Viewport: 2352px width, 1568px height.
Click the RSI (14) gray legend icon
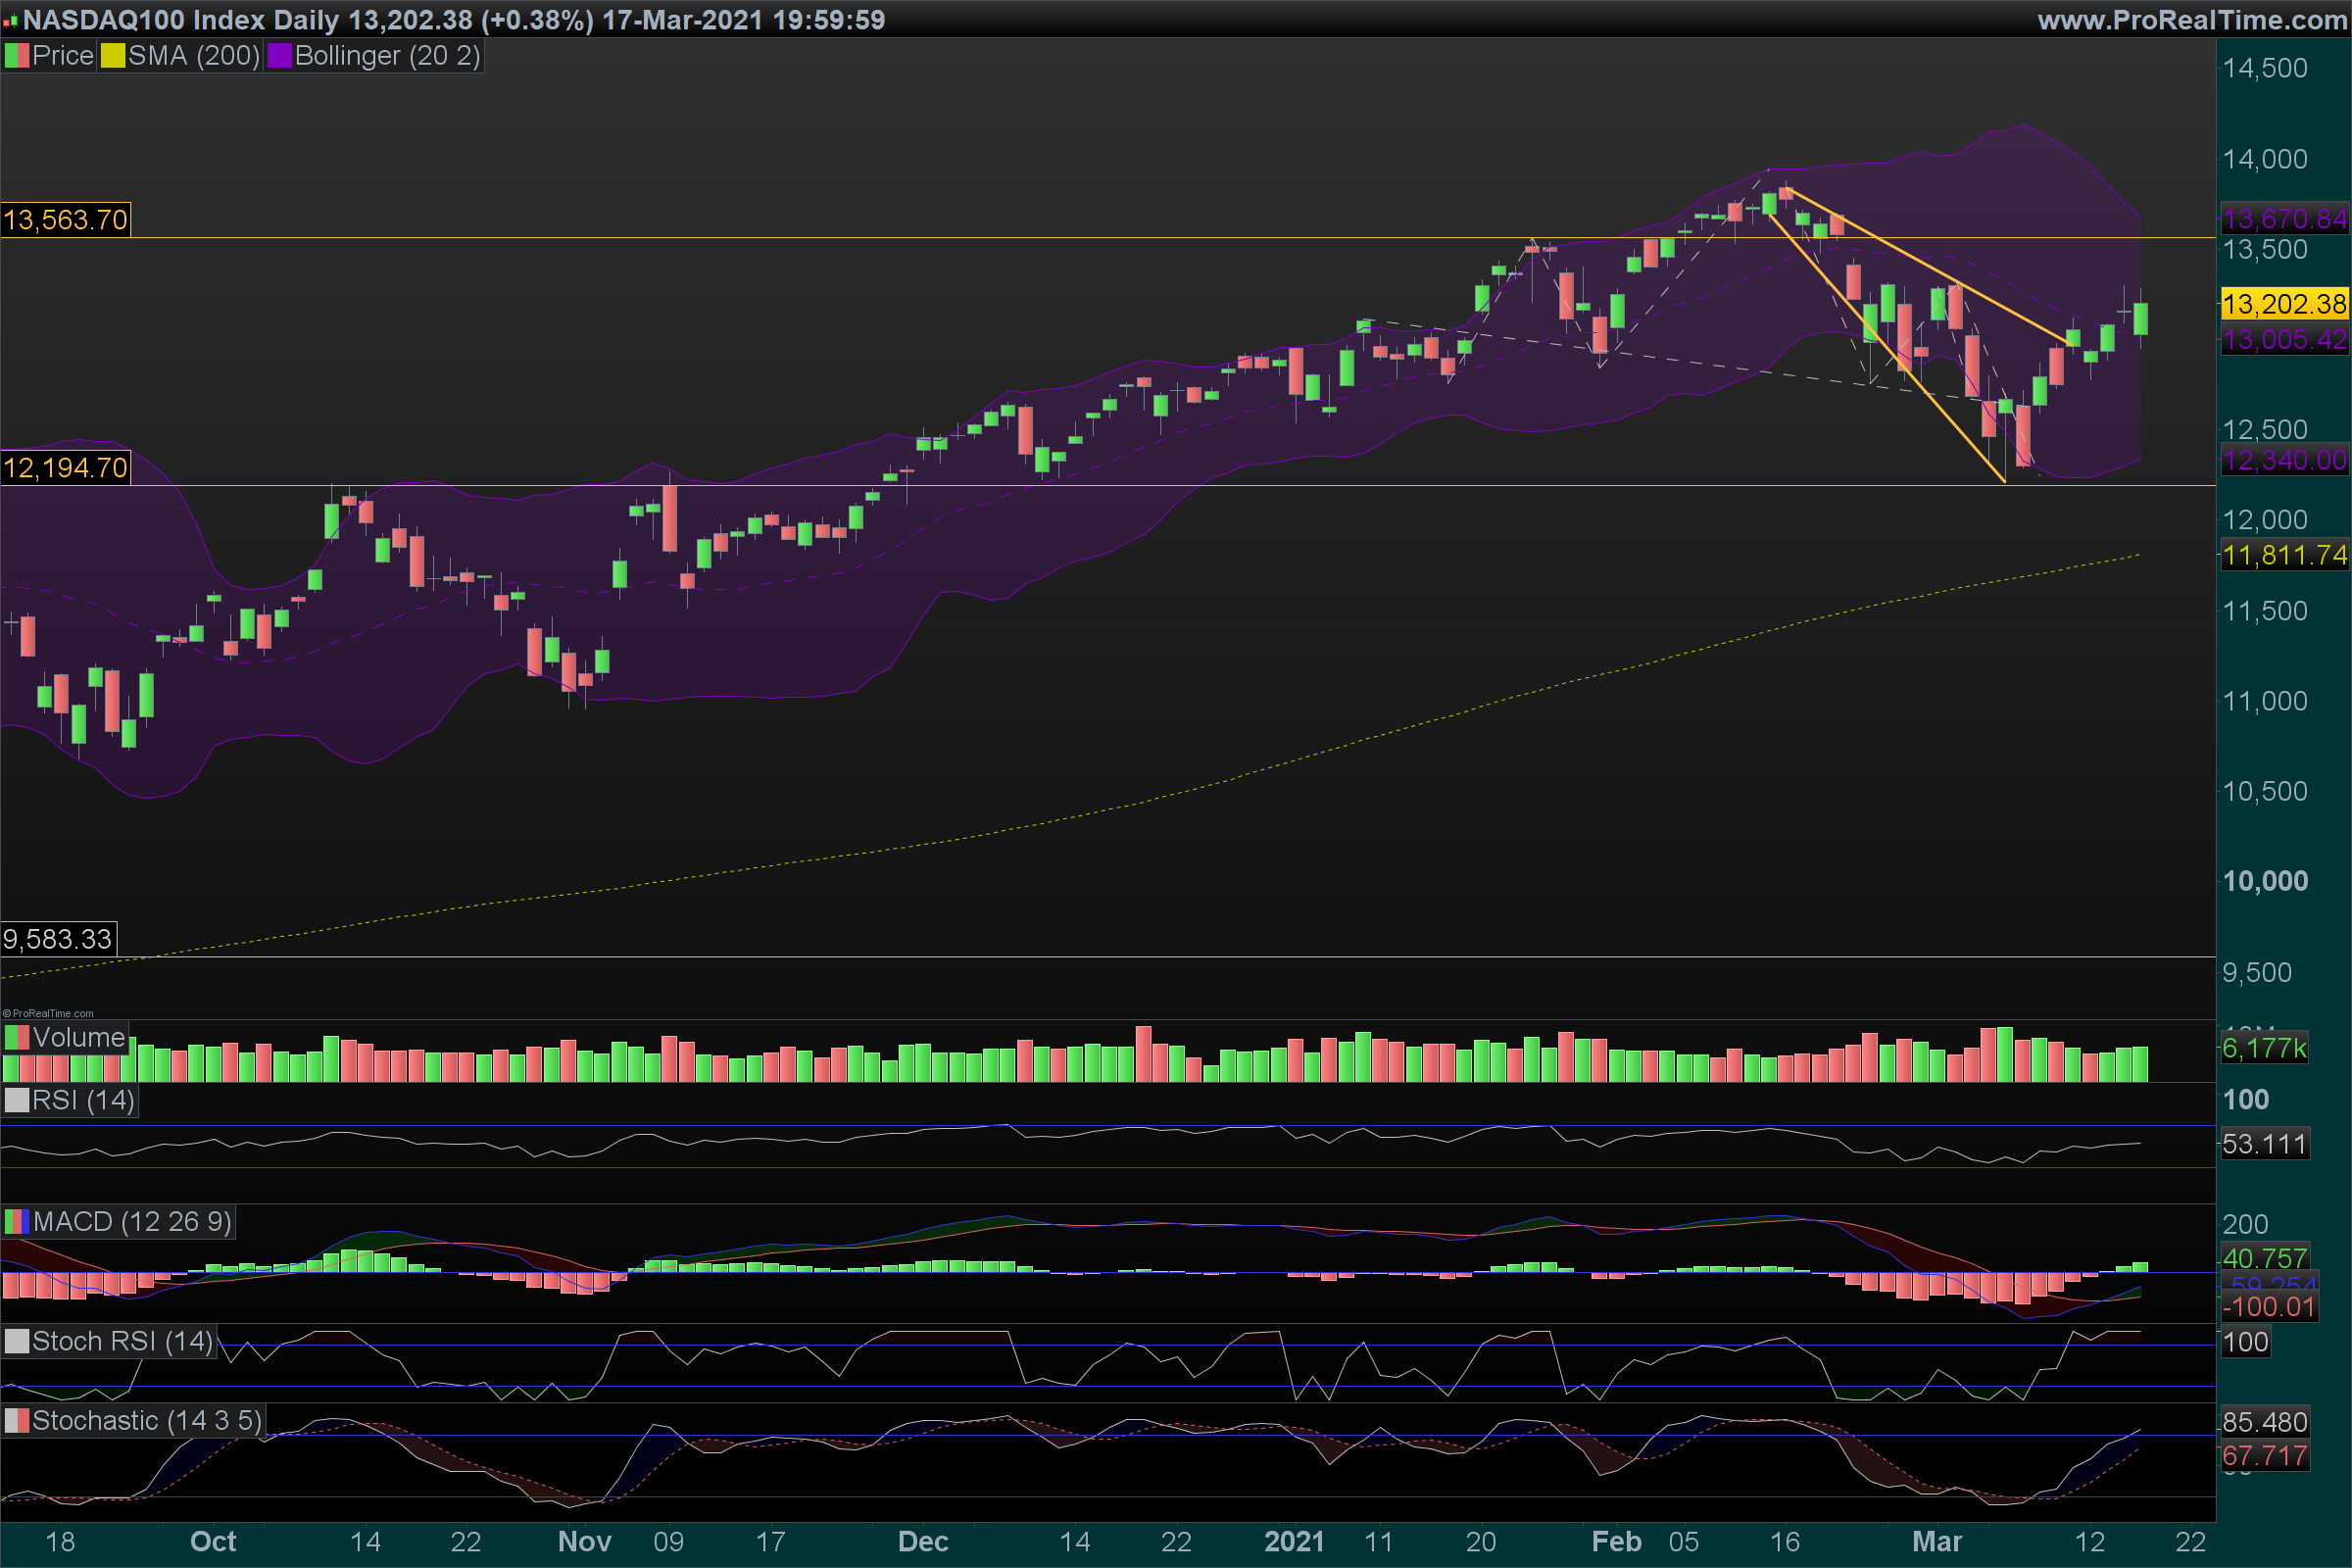(x=17, y=1100)
